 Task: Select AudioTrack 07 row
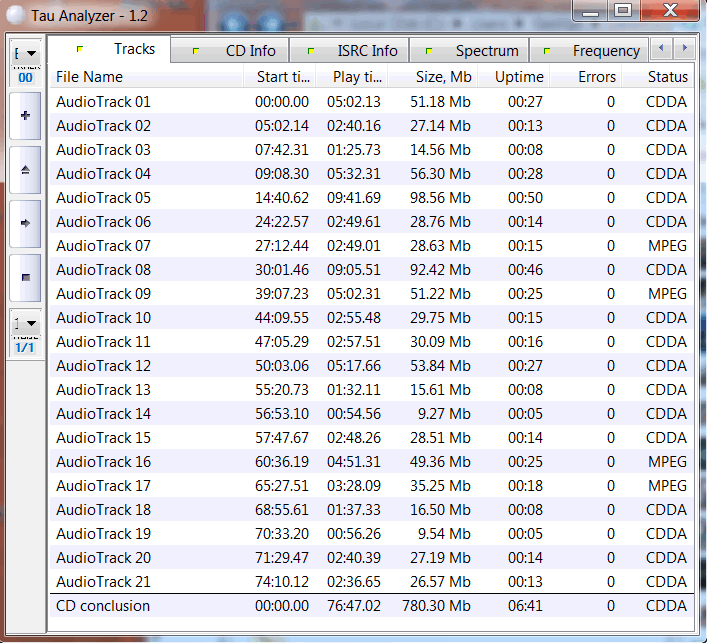[x=104, y=246]
